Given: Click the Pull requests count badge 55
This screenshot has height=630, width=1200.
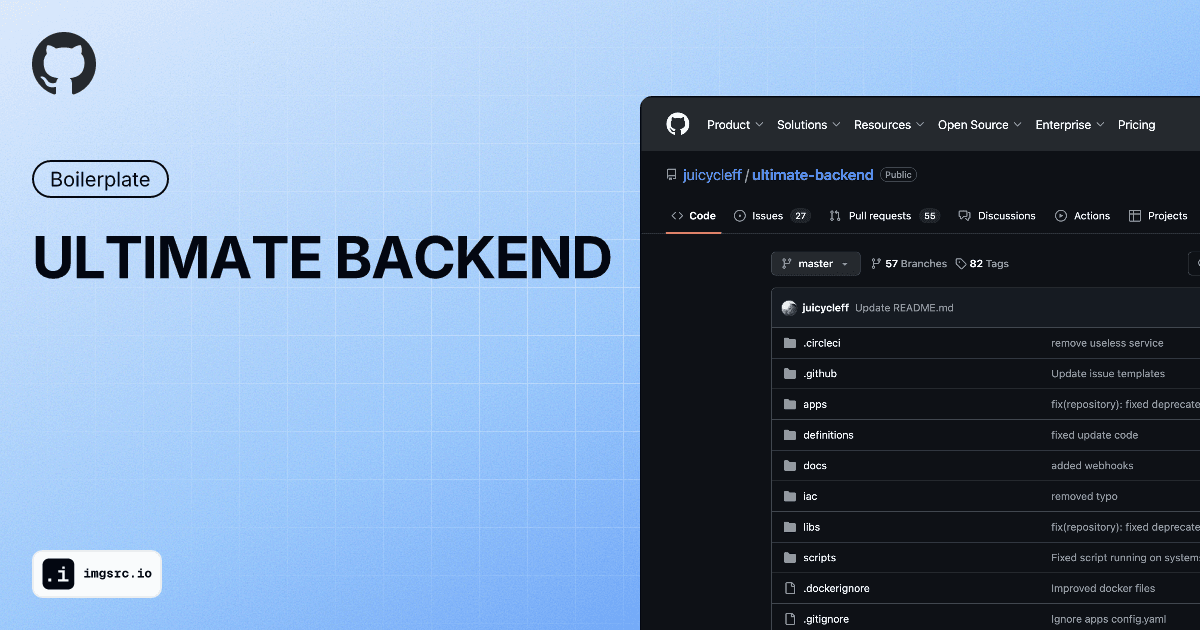Looking at the screenshot, I should pyautogui.click(x=930, y=216).
